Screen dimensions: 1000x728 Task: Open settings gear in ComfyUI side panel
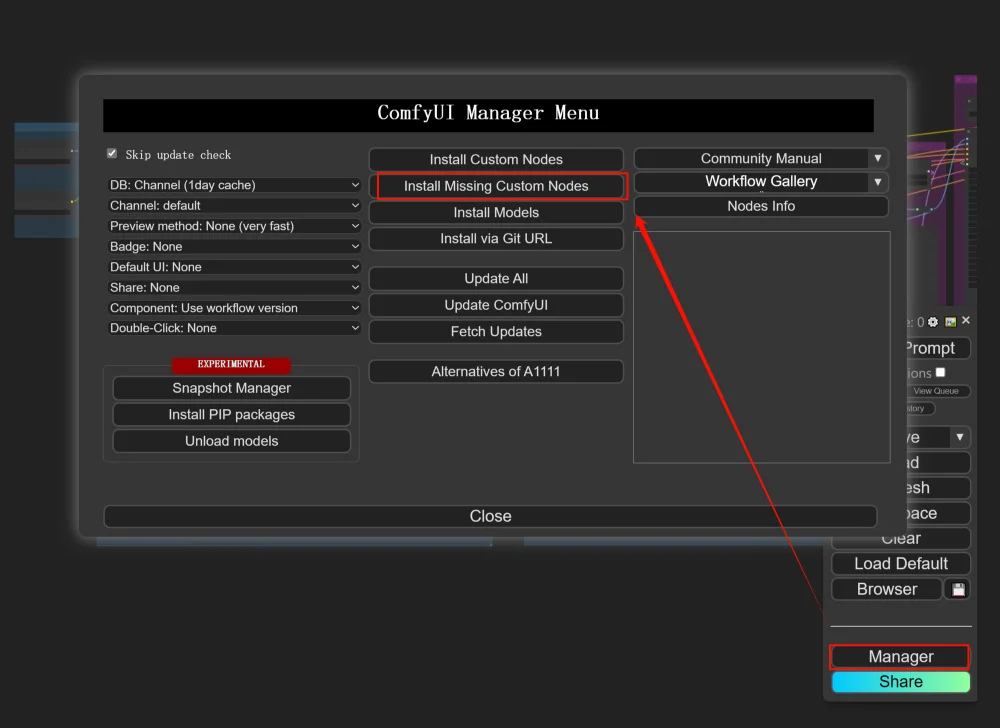tap(932, 322)
